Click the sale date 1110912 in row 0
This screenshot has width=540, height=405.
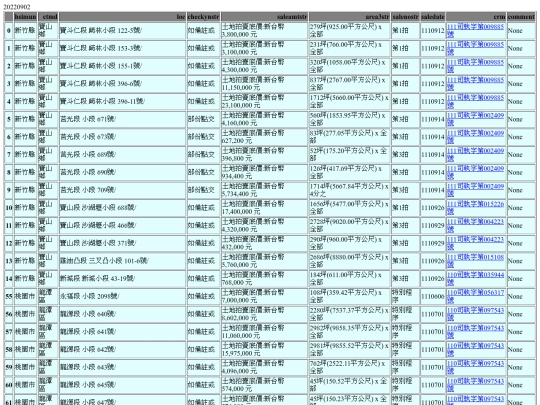point(433,30)
